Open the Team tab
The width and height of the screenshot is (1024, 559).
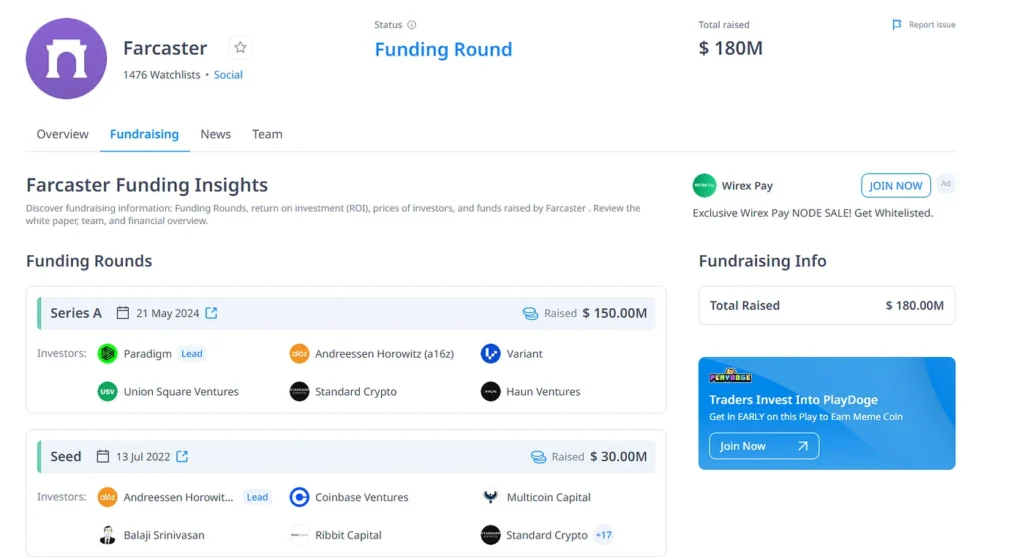click(267, 134)
